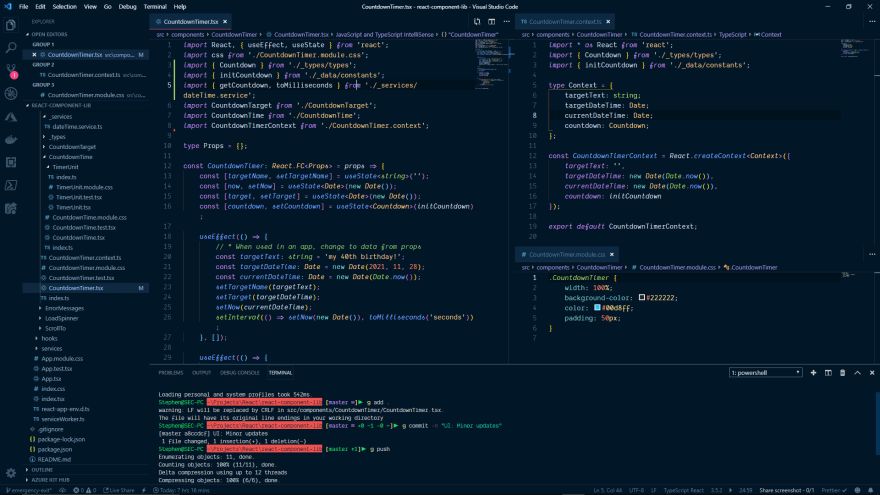Open TimerUnit.test.tsx in the explorer
Image resolution: width=880 pixels, height=495 pixels.
click(x=79, y=198)
